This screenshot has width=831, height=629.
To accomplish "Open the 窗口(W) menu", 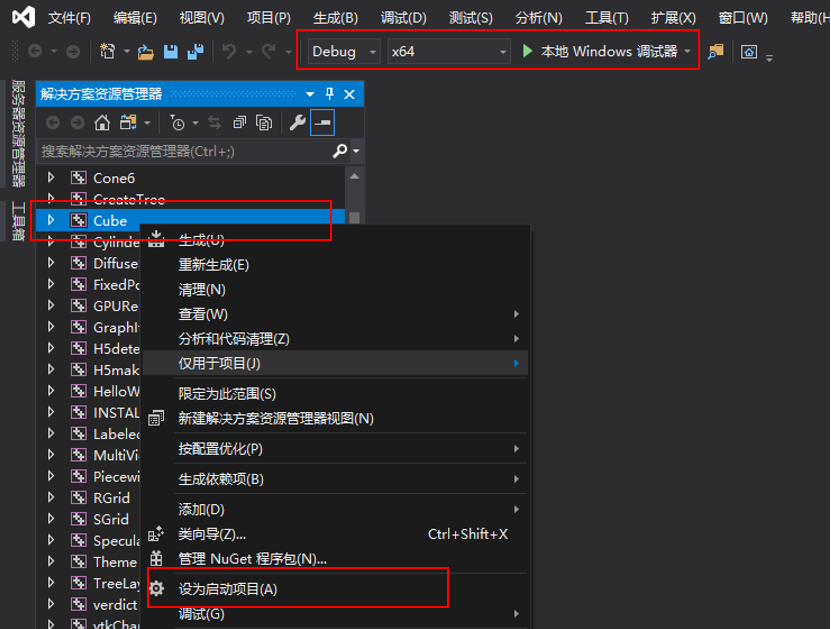I will (x=743, y=18).
